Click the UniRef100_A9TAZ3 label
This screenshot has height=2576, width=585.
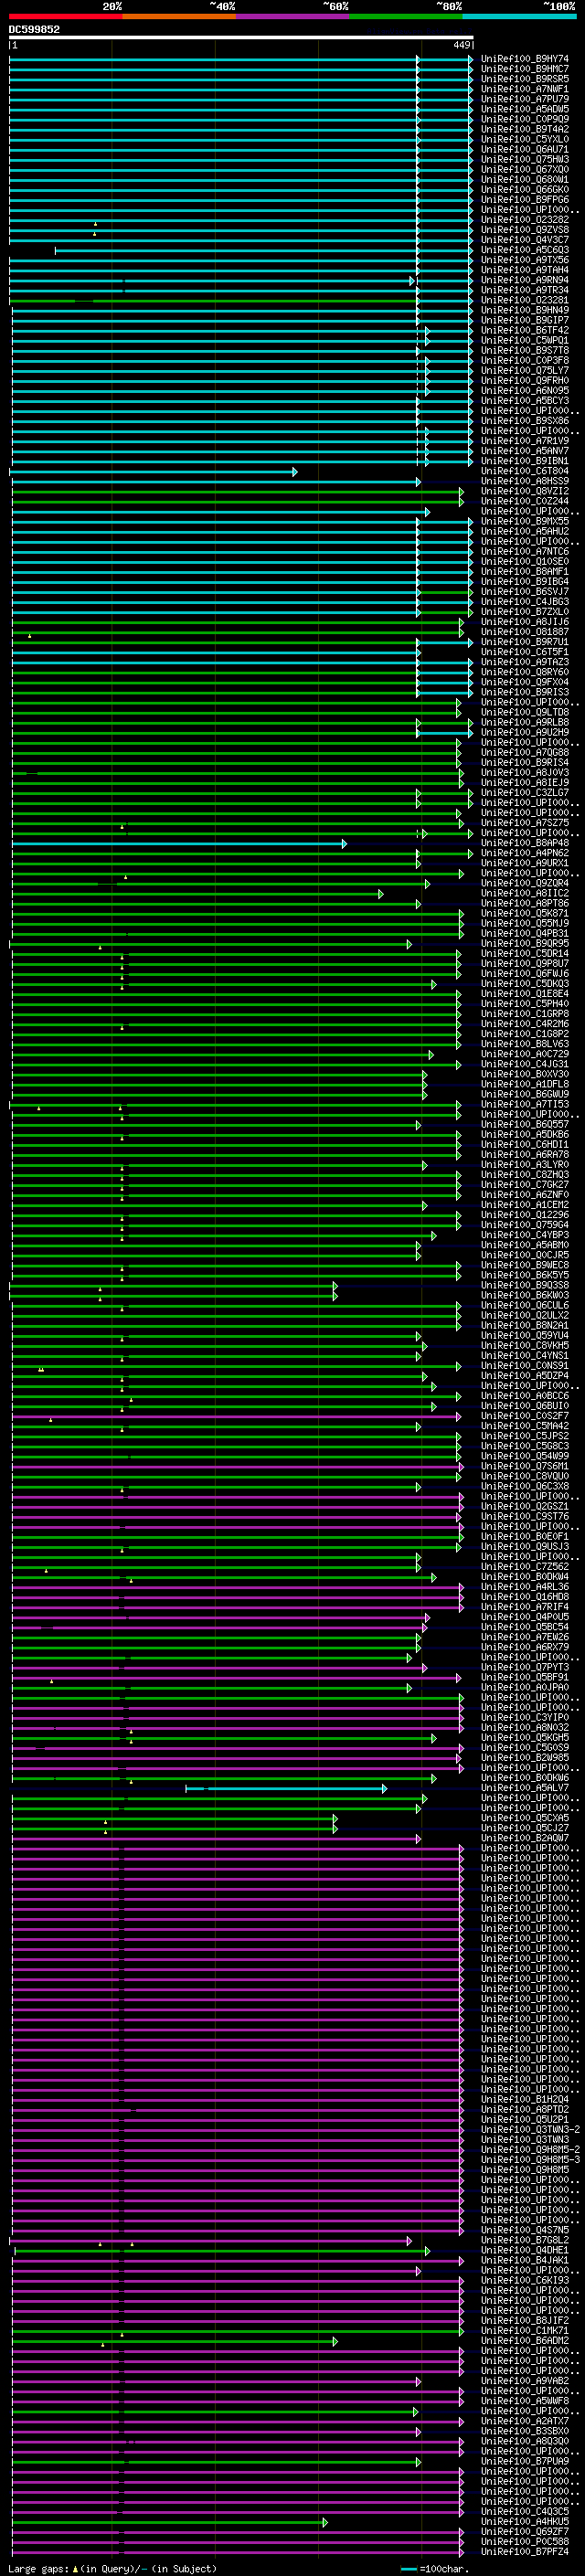[525, 662]
